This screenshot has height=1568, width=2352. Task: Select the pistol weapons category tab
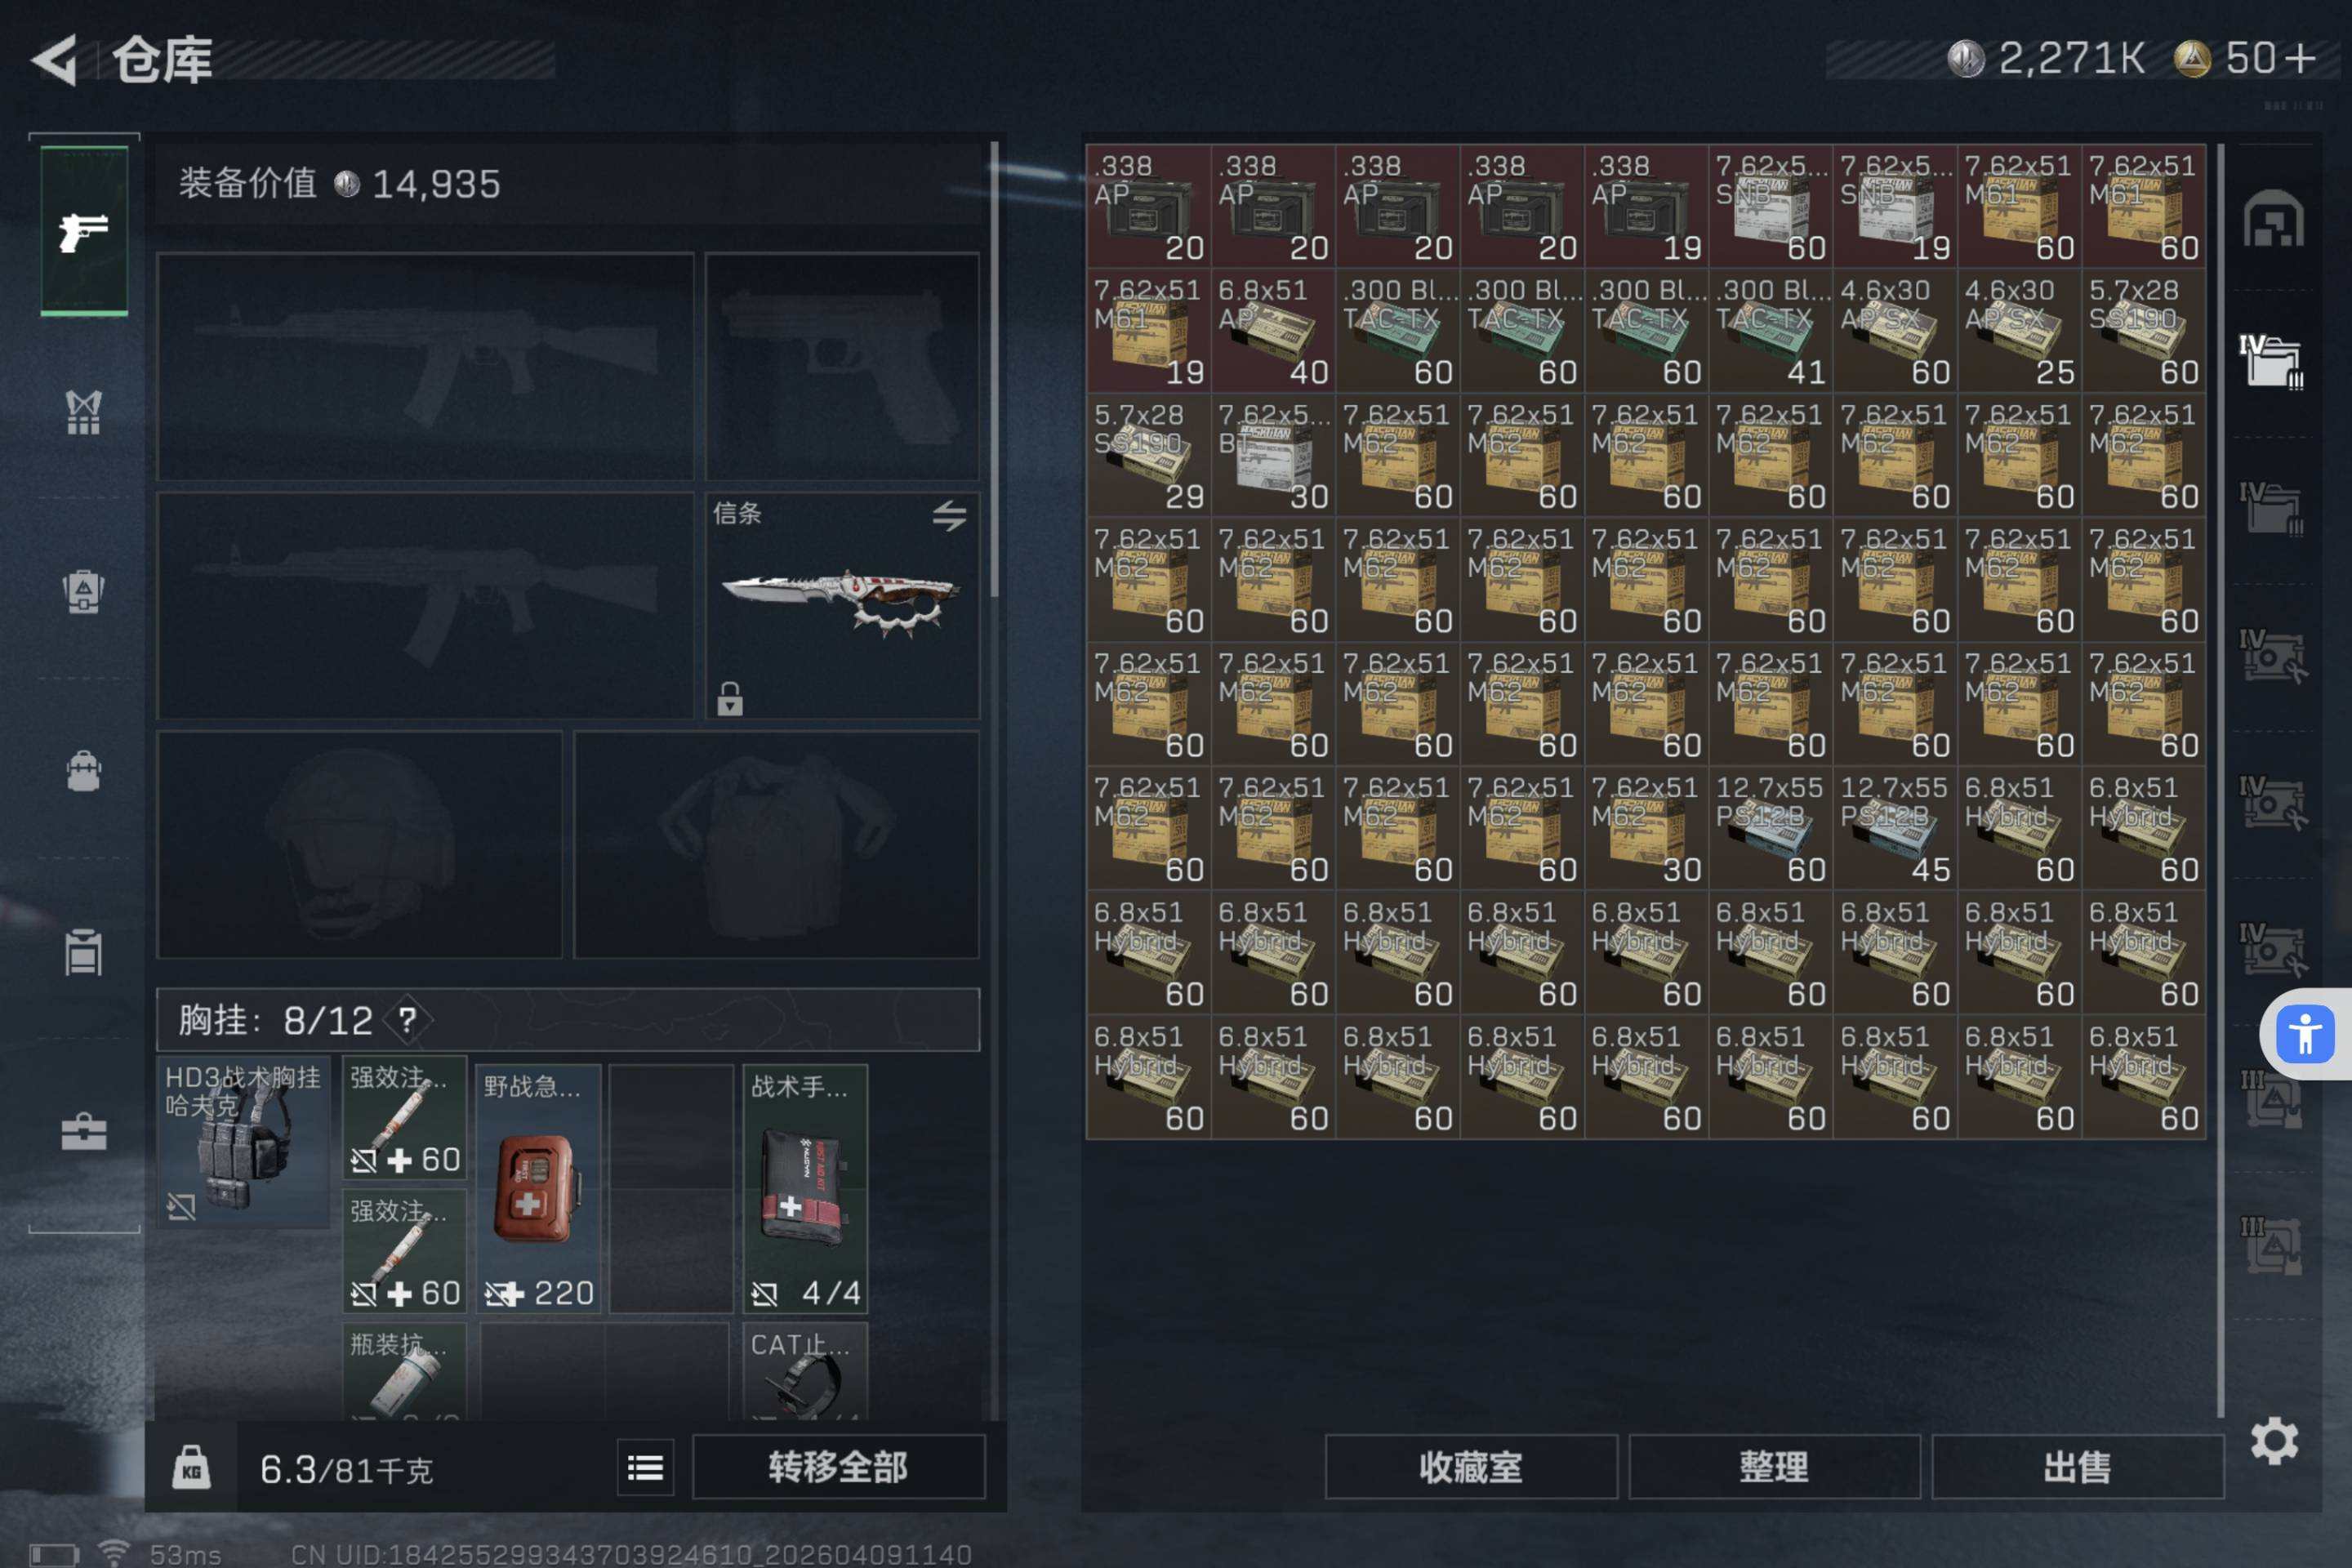(84, 231)
